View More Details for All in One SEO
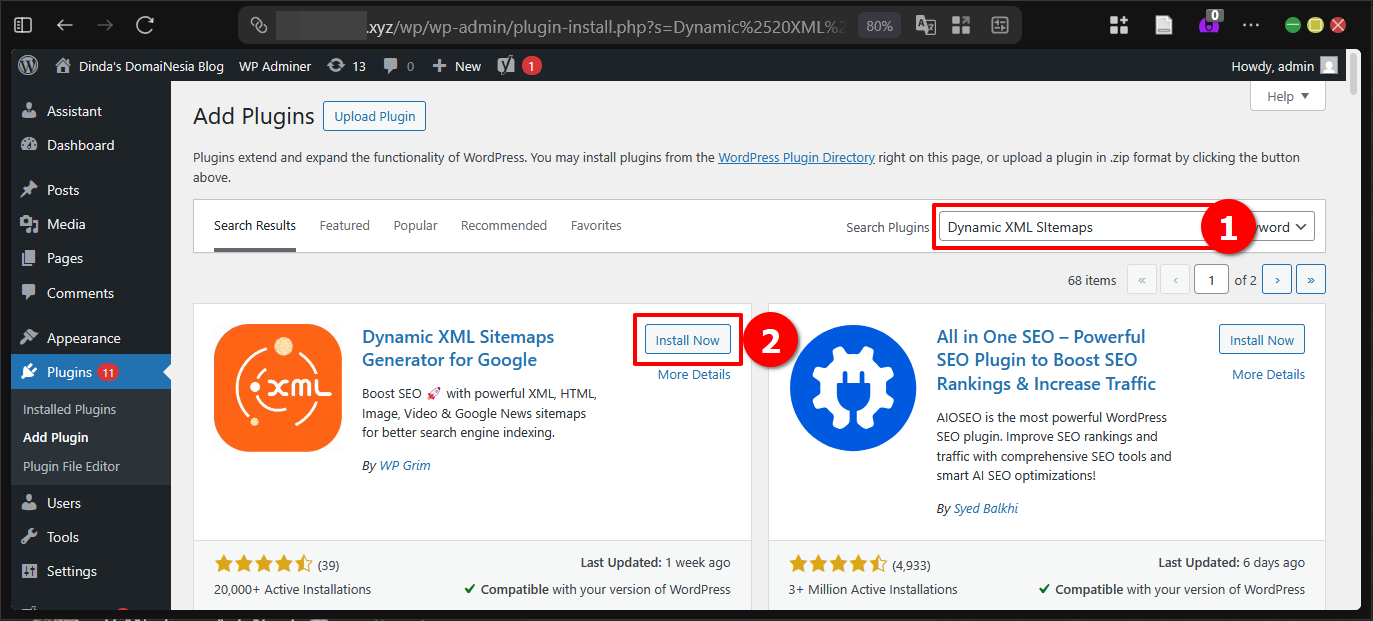Viewport: 1373px width, 621px height. click(x=1268, y=373)
